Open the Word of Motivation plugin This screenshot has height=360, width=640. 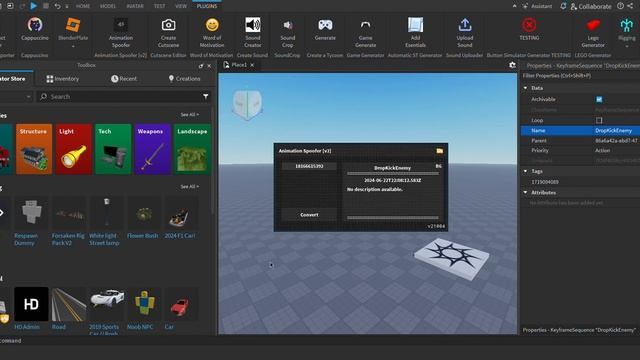[x=212, y=32]
